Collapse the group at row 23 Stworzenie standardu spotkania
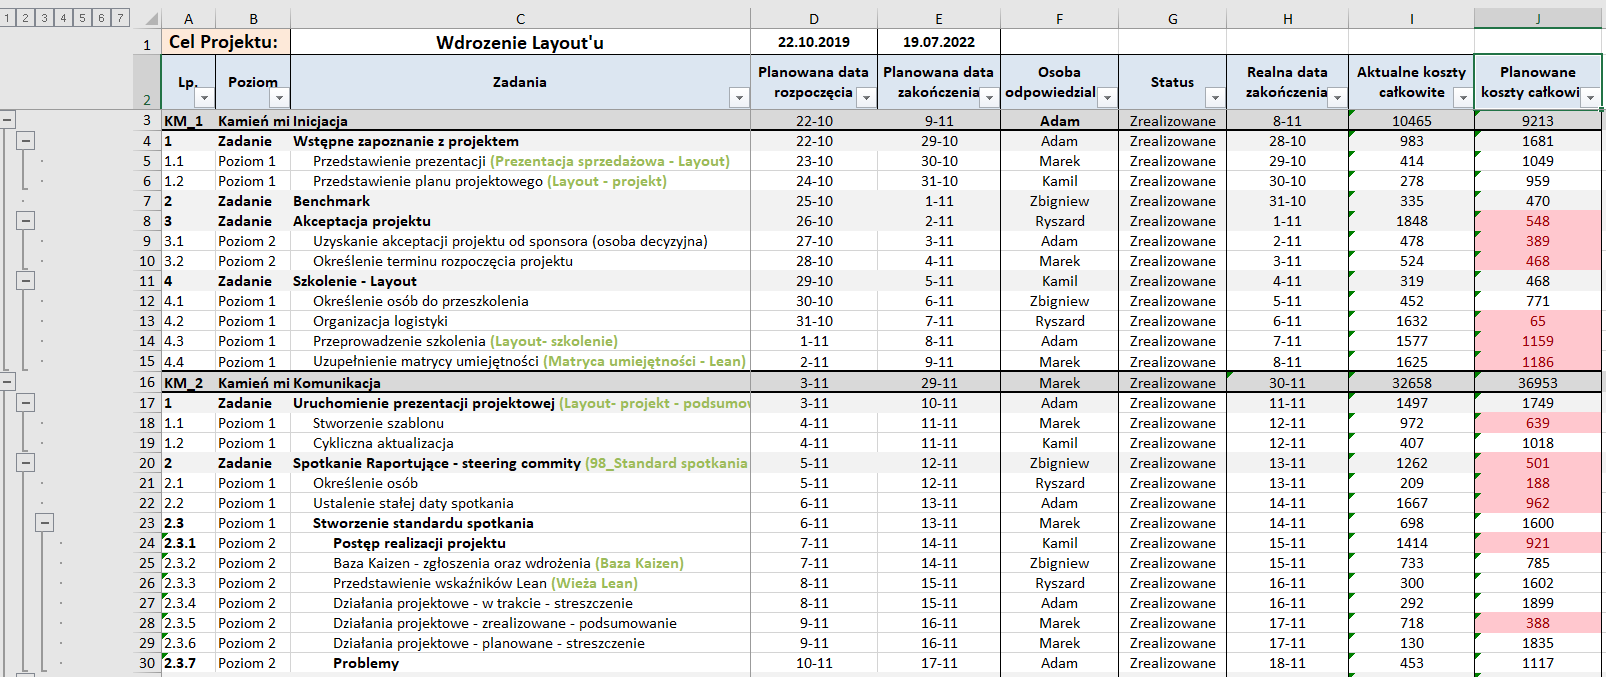The width and height of the screenshot is (1606, 677). (x=45, y=523)
